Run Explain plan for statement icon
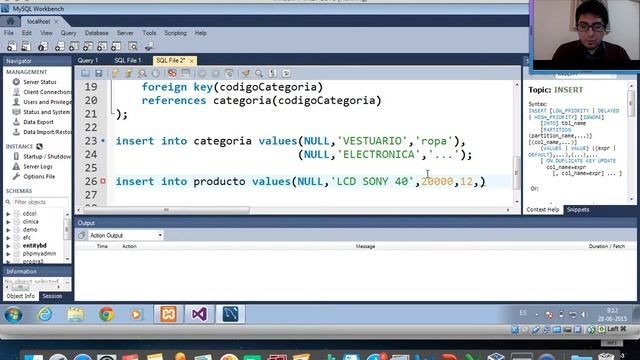Viewport: 640px width, 360px height. pyautogui.click(x=142, y=73)
